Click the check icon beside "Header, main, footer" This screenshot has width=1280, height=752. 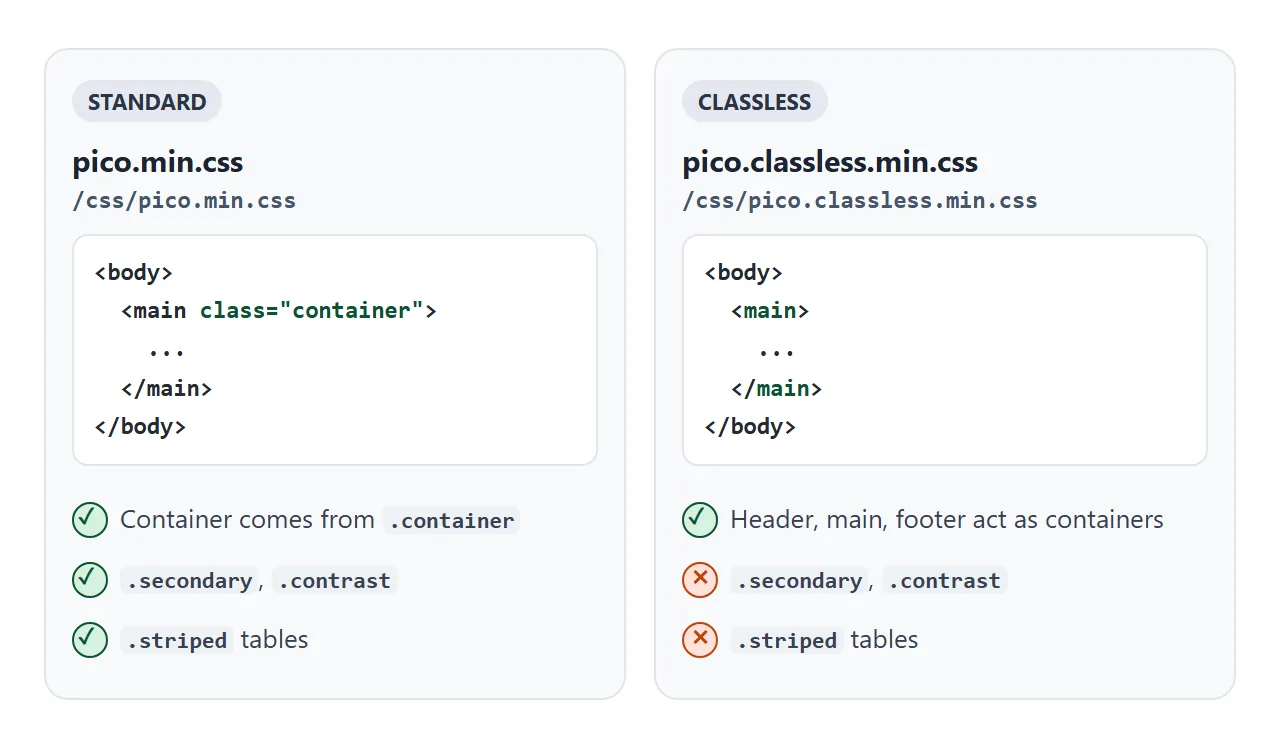click(x=700, y=520)
